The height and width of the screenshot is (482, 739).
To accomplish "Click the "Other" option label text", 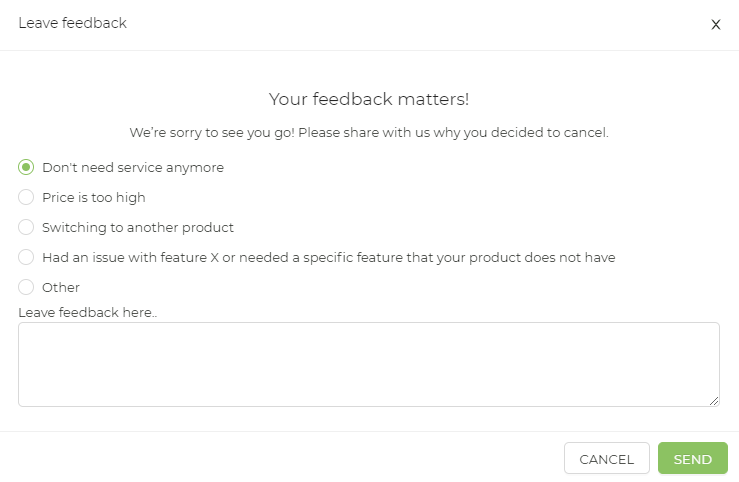I will click(61, 287).
